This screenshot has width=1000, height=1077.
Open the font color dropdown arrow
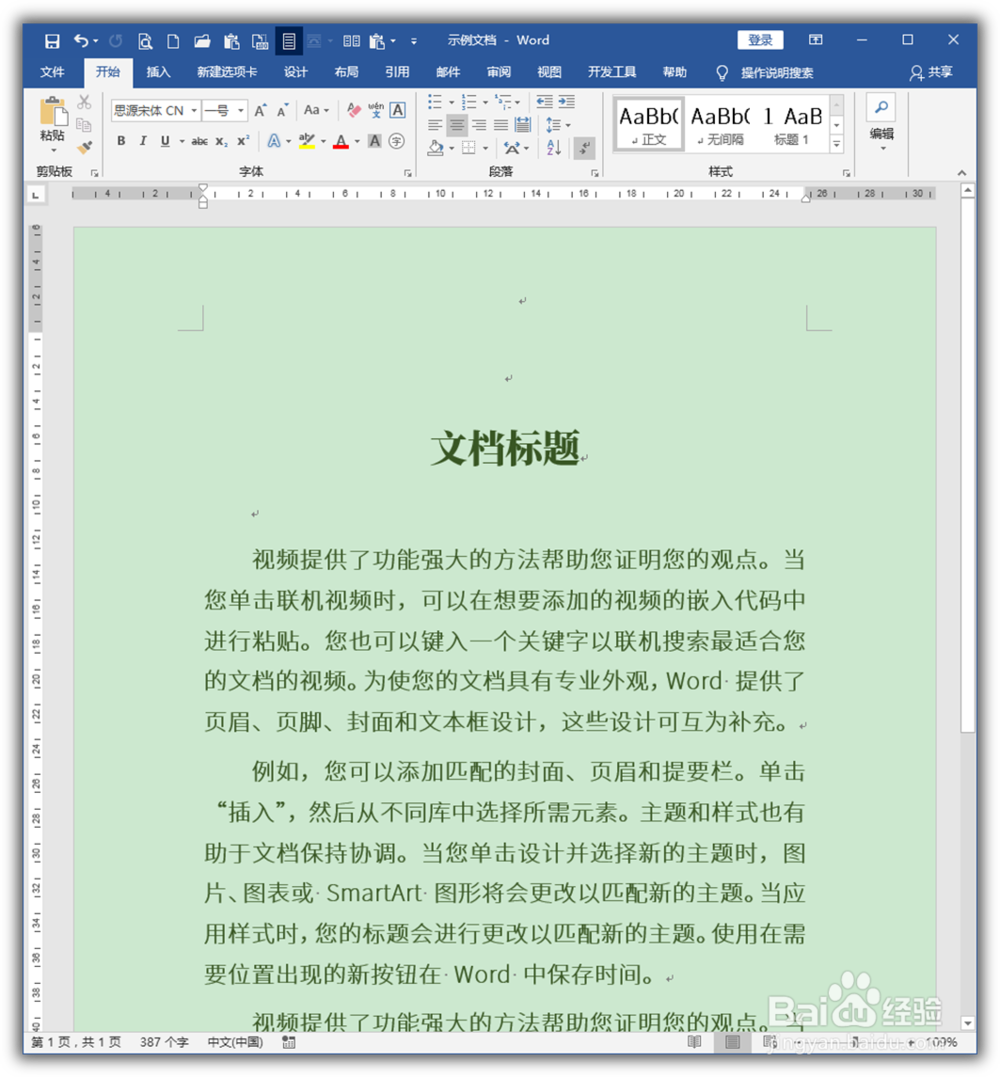coord(356,141)
